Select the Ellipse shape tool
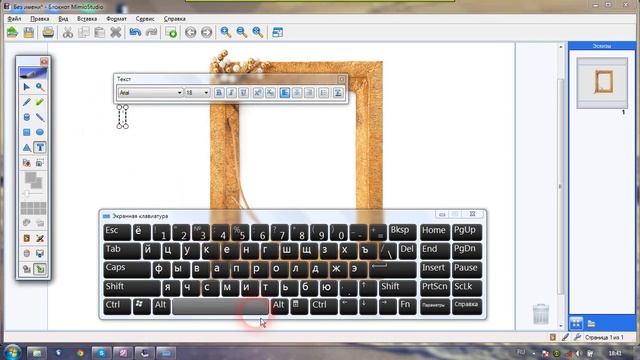The width and height of the screenshot is (640, 360). 40,132
